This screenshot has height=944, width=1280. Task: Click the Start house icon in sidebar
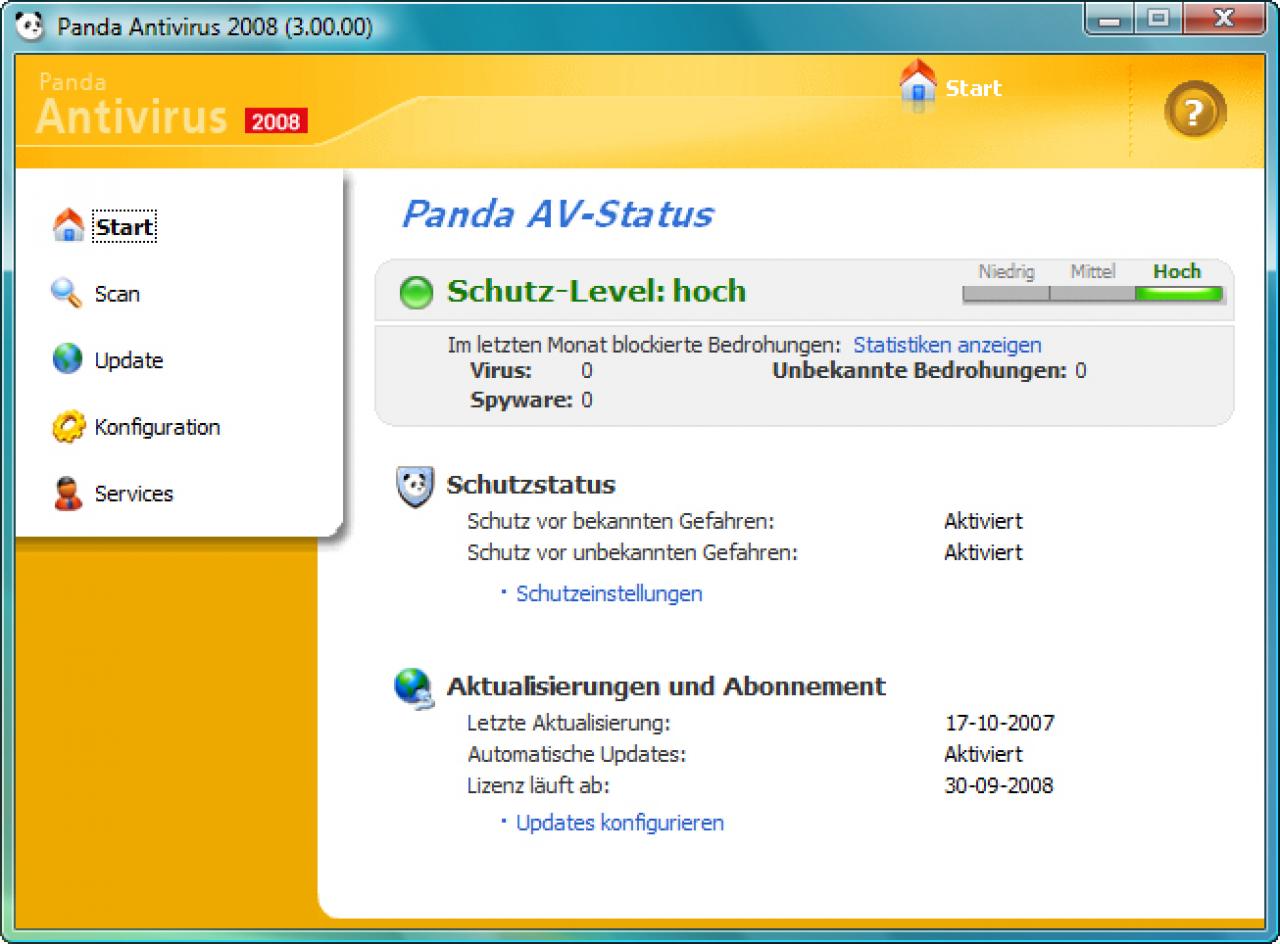[x=68, y=226]
